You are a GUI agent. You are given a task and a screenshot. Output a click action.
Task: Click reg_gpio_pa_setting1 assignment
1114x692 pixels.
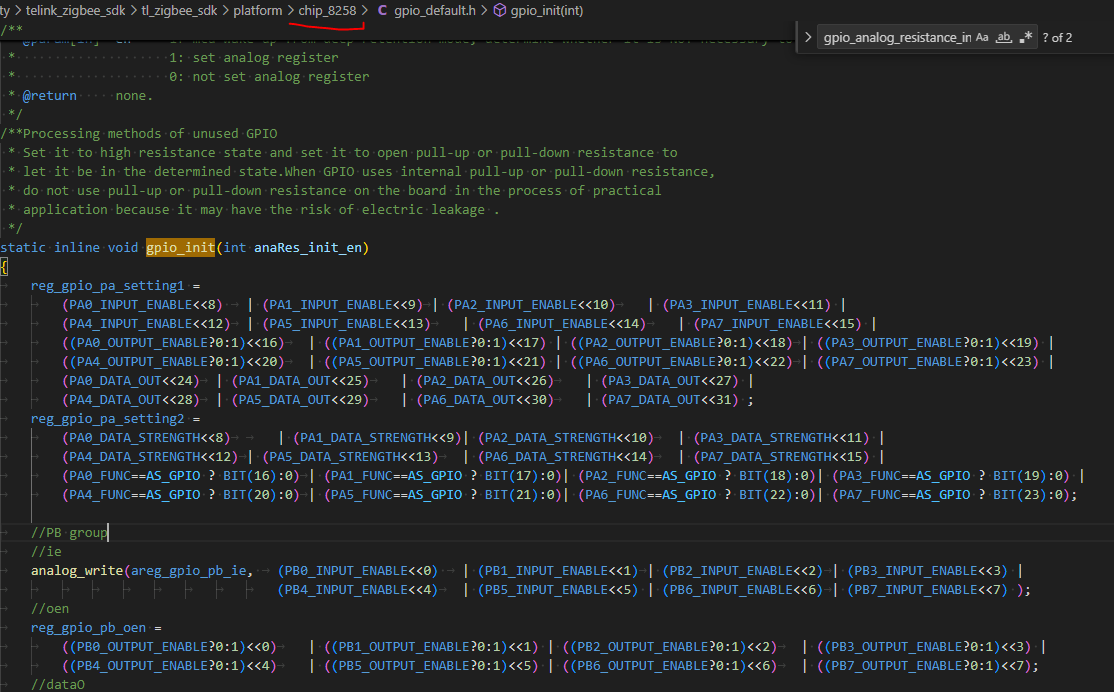point(107,286)
